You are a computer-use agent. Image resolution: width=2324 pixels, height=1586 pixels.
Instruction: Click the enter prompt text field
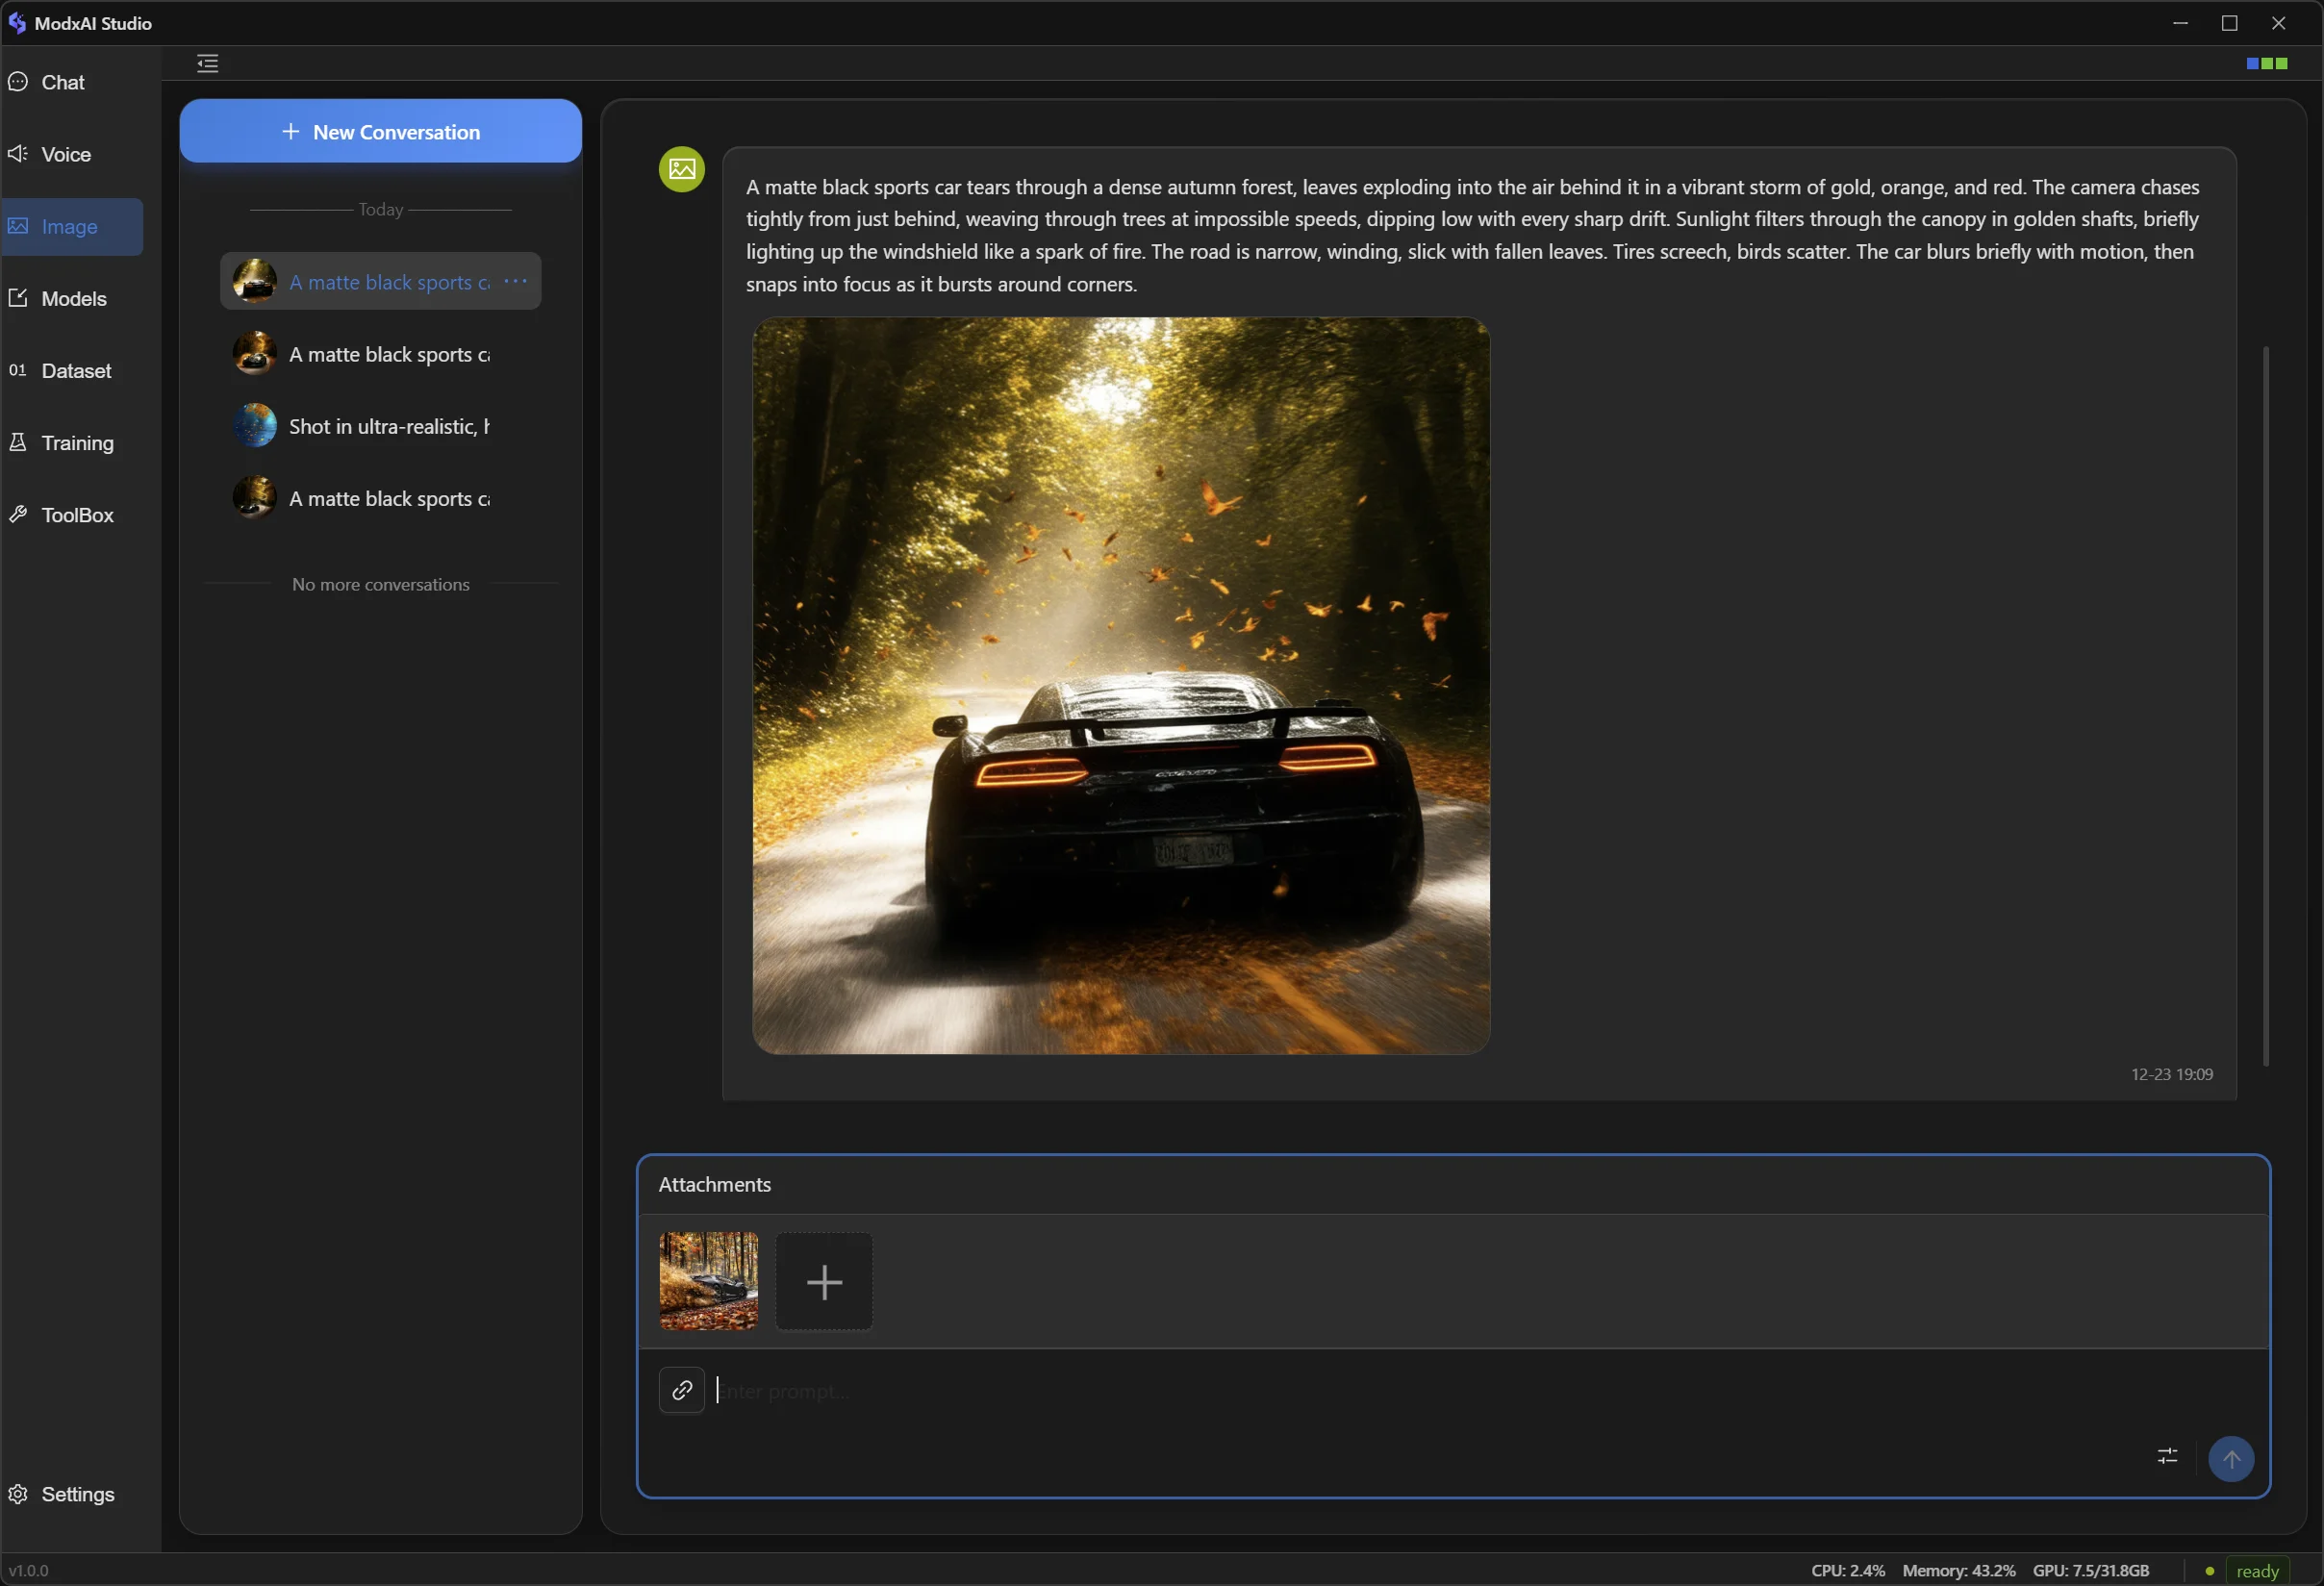(x=1400, y=1390)
